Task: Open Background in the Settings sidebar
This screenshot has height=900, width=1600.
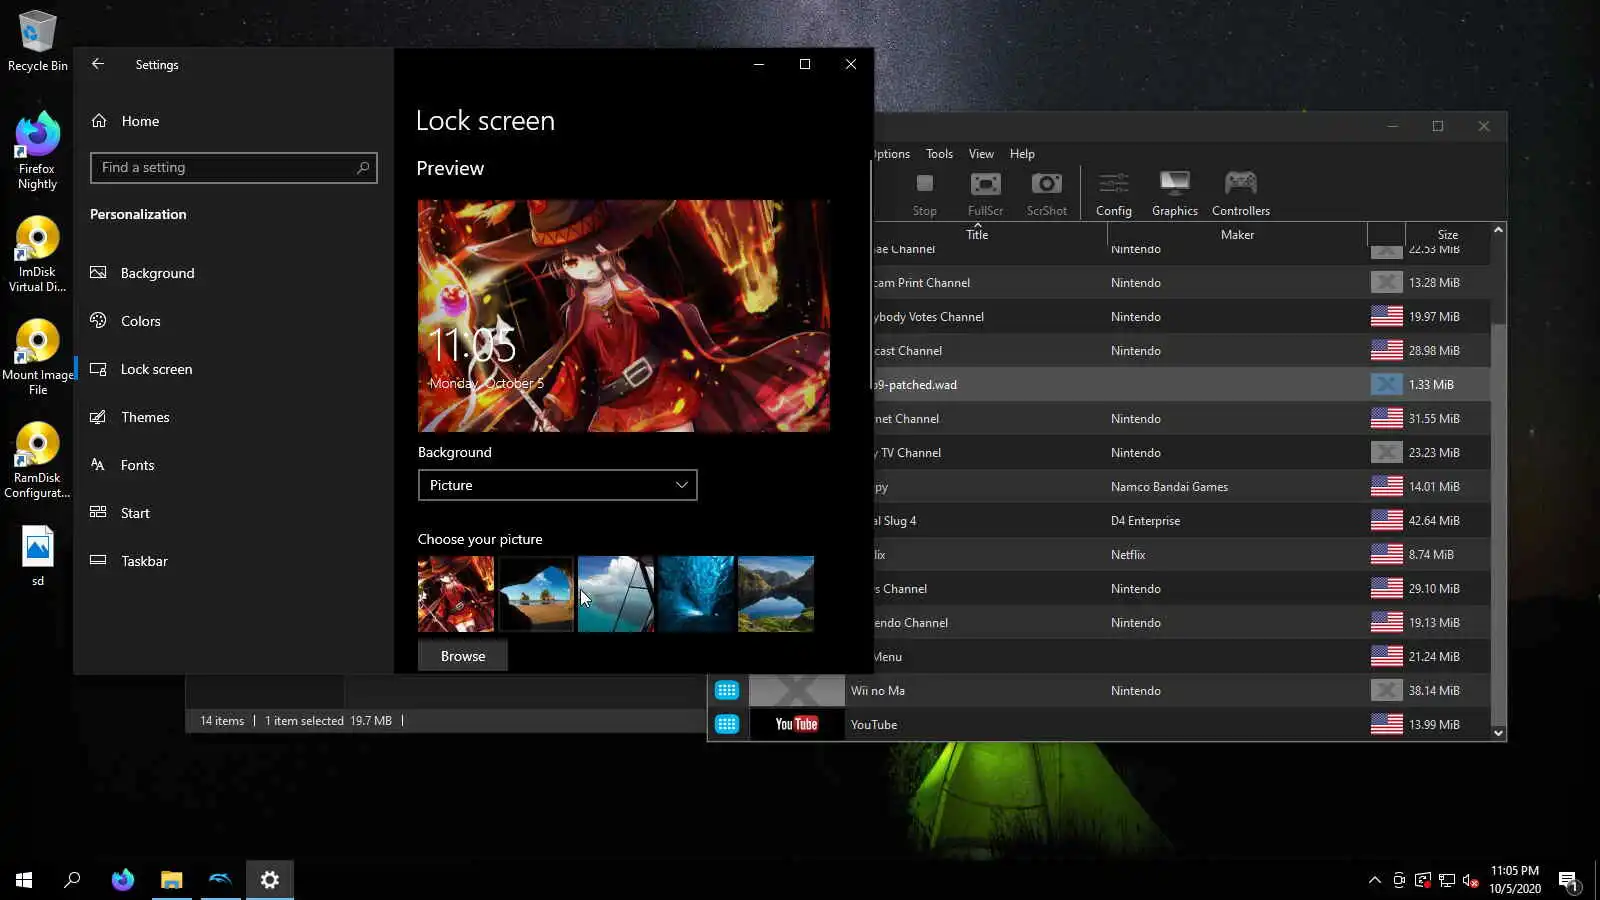Action: click(x=157, y=273)
